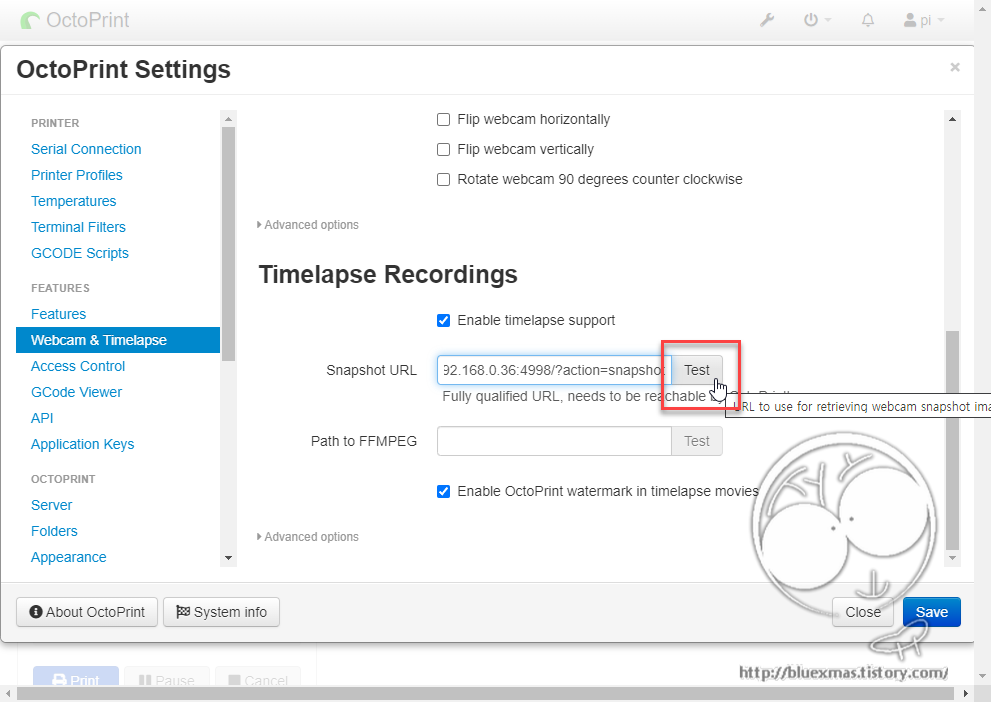The height and width of the screenshot is (702, 991).
Task: Open API settings
Action: 42,418
